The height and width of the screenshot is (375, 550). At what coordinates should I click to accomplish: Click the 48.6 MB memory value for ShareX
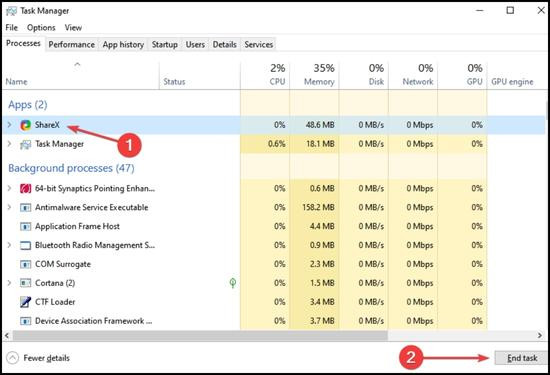pos(320,125)
